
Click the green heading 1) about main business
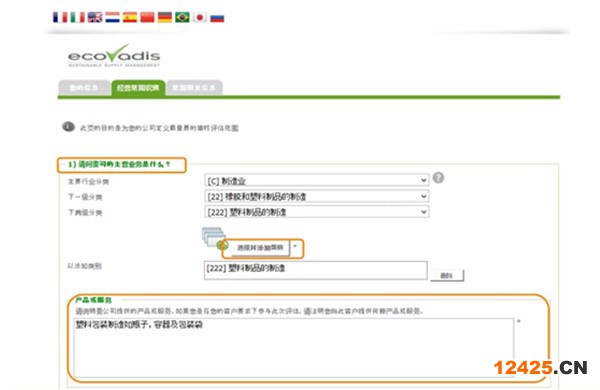(x=119, y=164)
